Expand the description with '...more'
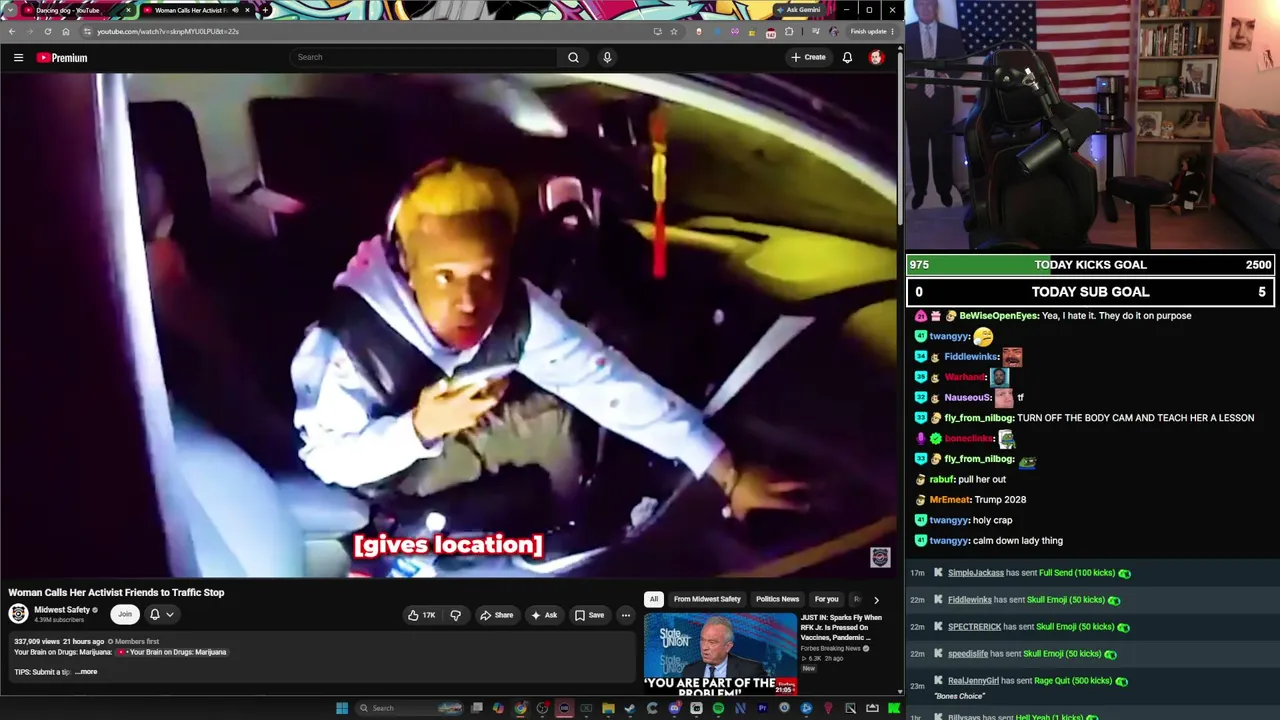 click(x=86, y=672)
